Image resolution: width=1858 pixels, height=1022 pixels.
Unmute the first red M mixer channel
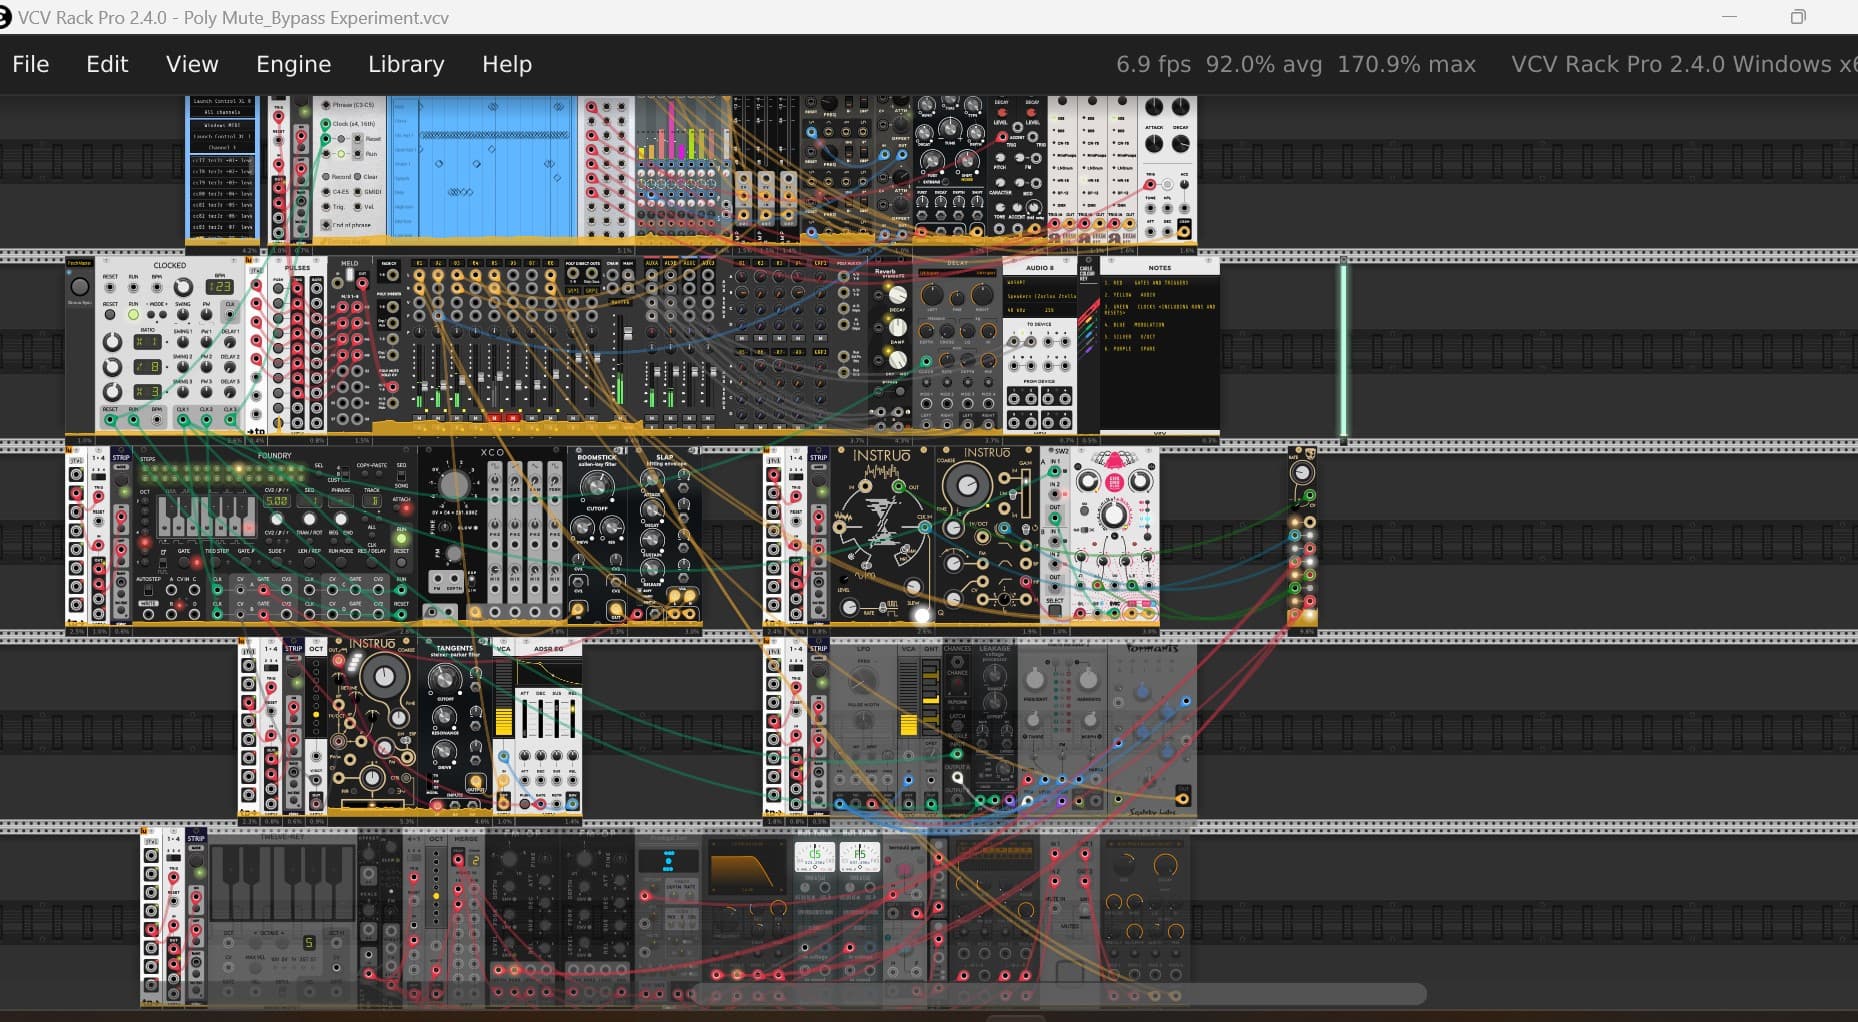click(494, 417)
